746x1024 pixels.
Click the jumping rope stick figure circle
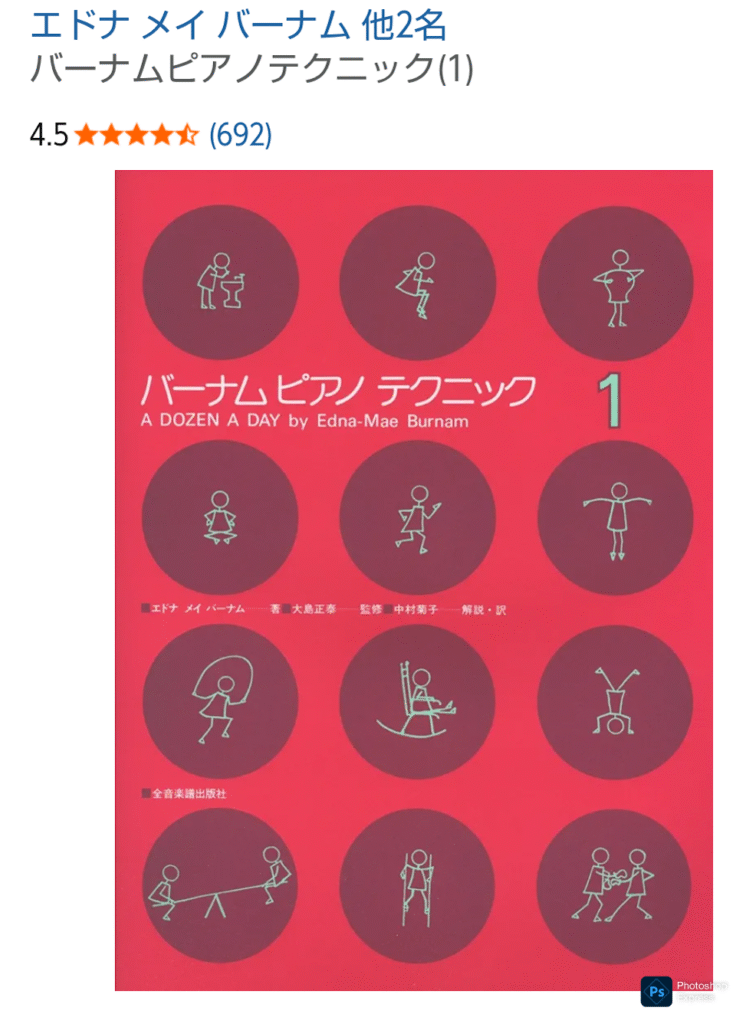221,703
